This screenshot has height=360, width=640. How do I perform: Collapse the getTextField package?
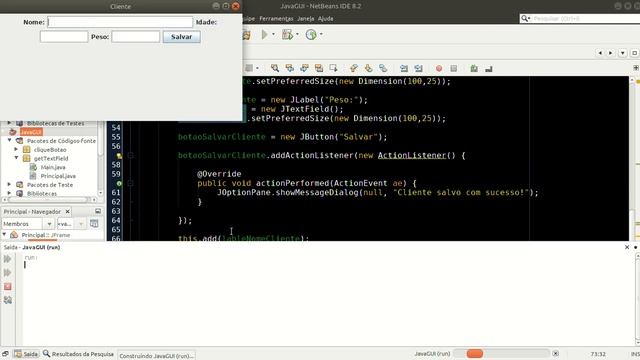tap(17, 158)
